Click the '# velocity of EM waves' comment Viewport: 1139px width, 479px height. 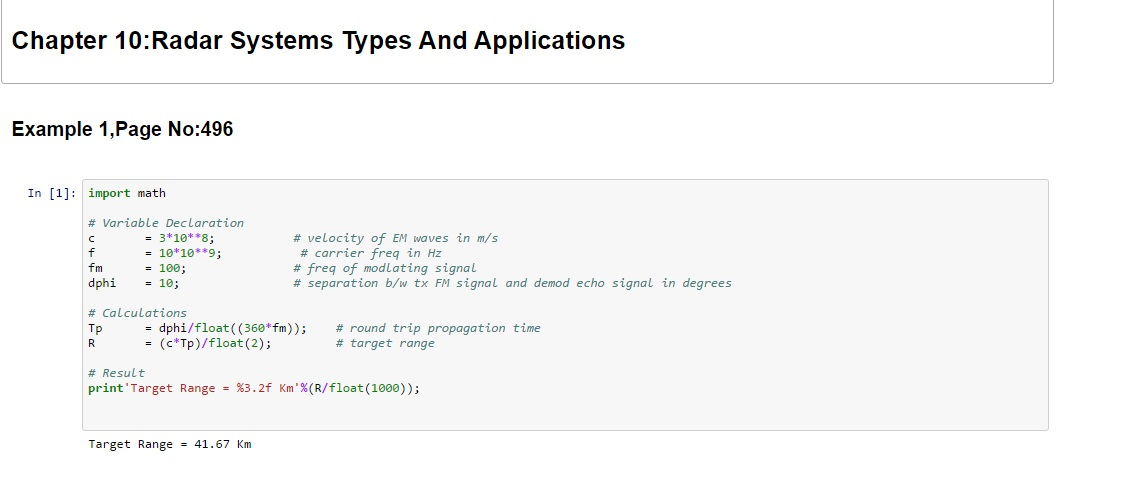pos(395,238)
